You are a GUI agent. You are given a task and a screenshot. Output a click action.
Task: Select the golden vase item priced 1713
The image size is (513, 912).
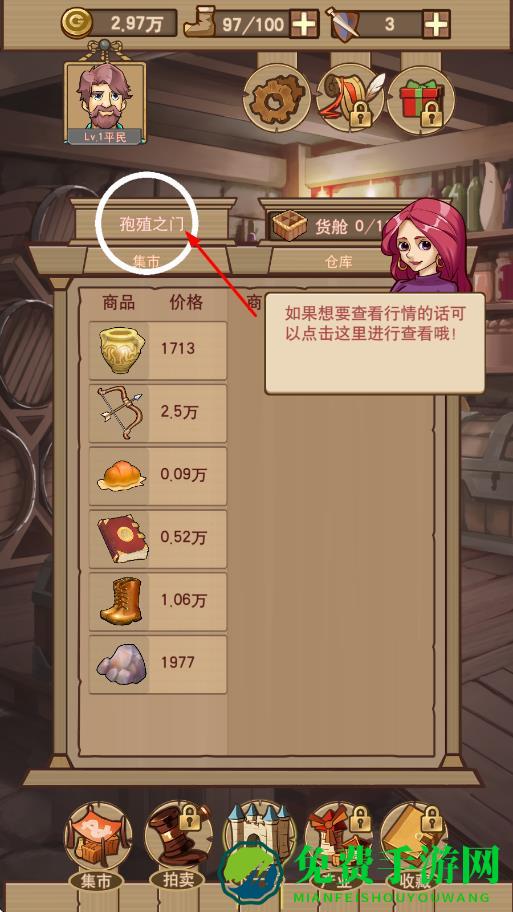[158, 350]
